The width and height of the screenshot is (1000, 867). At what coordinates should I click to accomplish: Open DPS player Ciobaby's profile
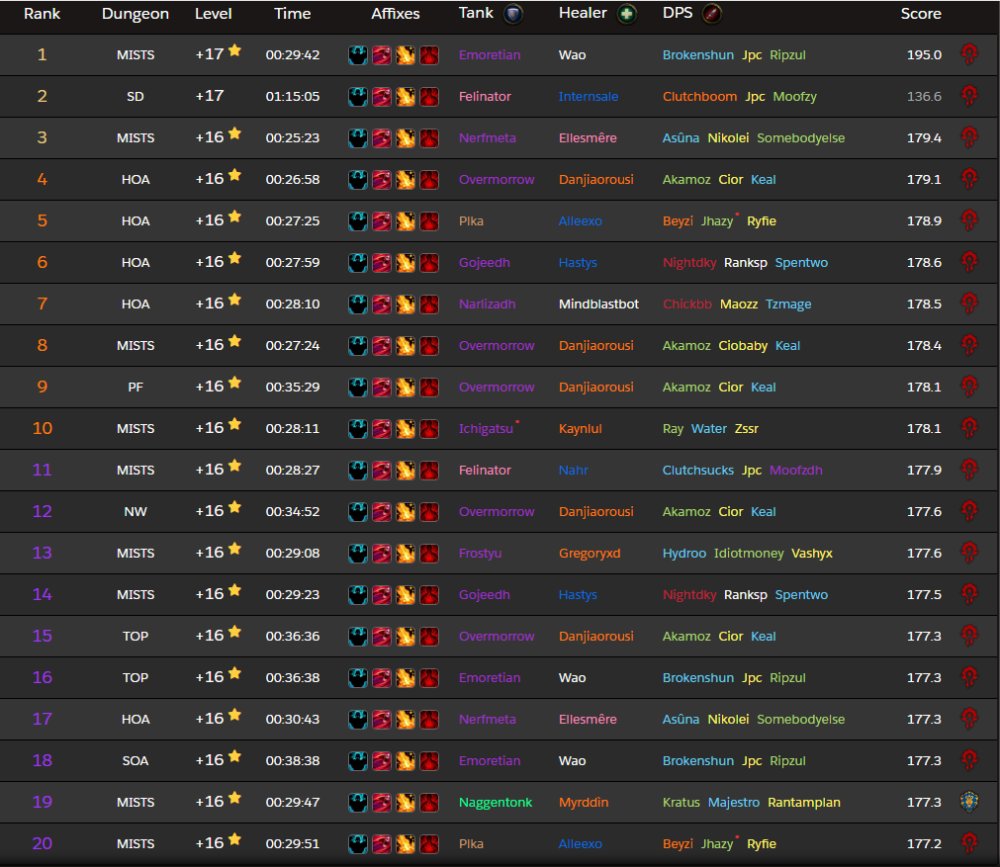pos(743,346)
